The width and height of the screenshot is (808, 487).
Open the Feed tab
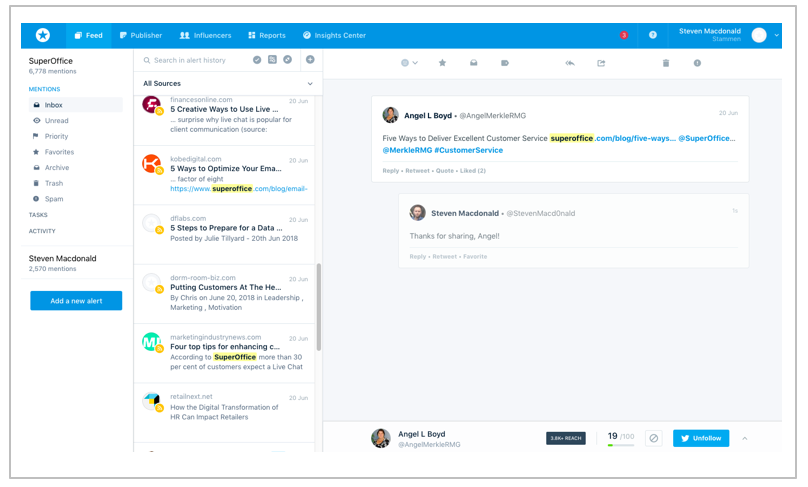pos(89,36)
